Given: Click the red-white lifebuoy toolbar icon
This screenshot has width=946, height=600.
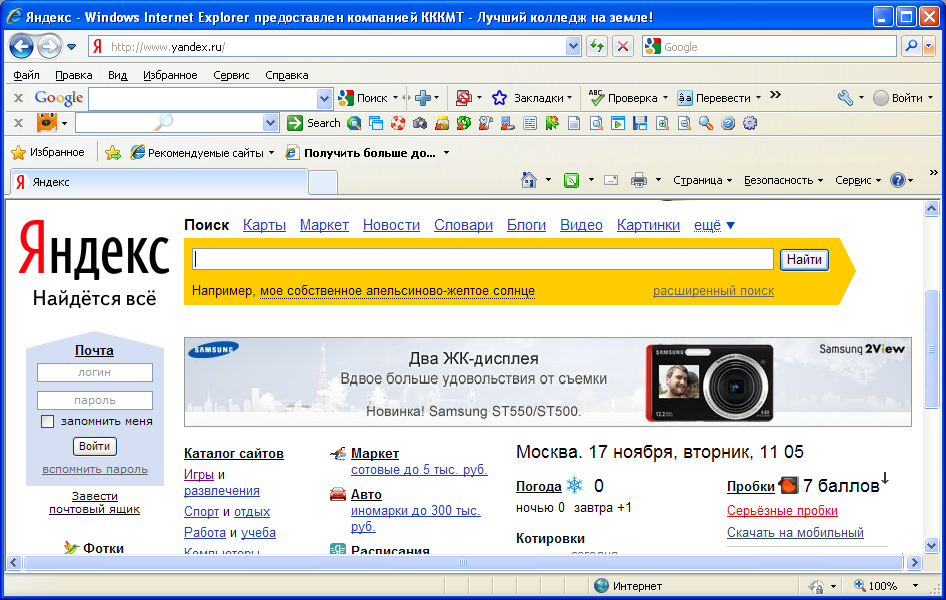Looking at the screenshot, I should tap(398, 123).
